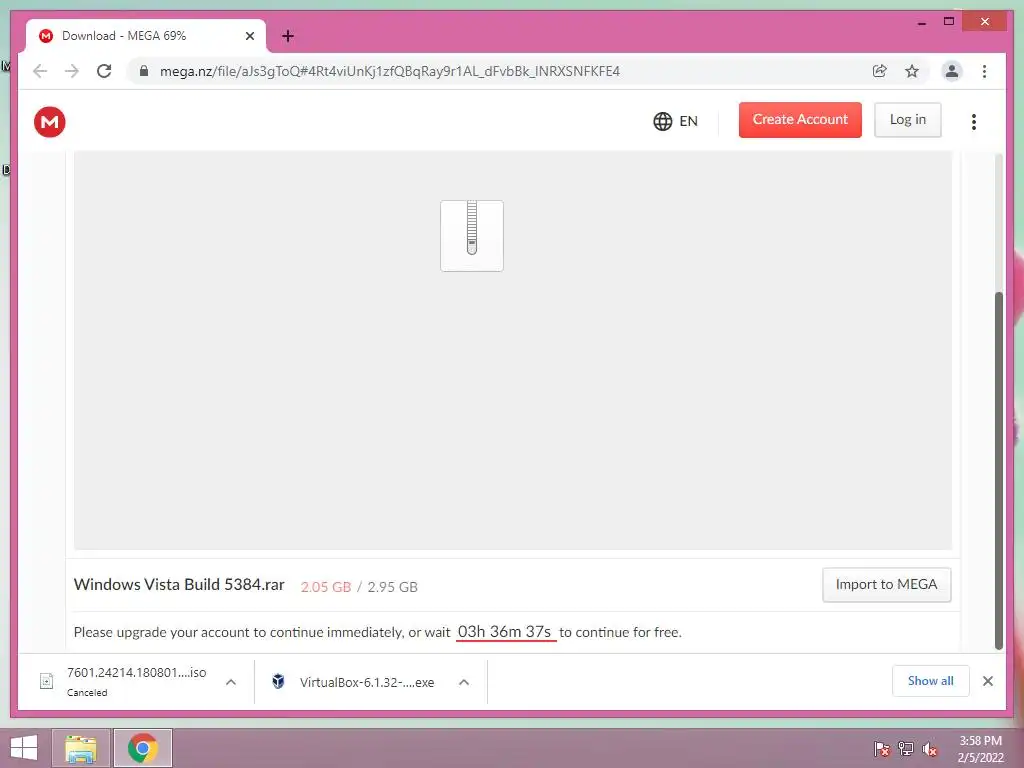Open a new tab with plus button

click(288, 36)
